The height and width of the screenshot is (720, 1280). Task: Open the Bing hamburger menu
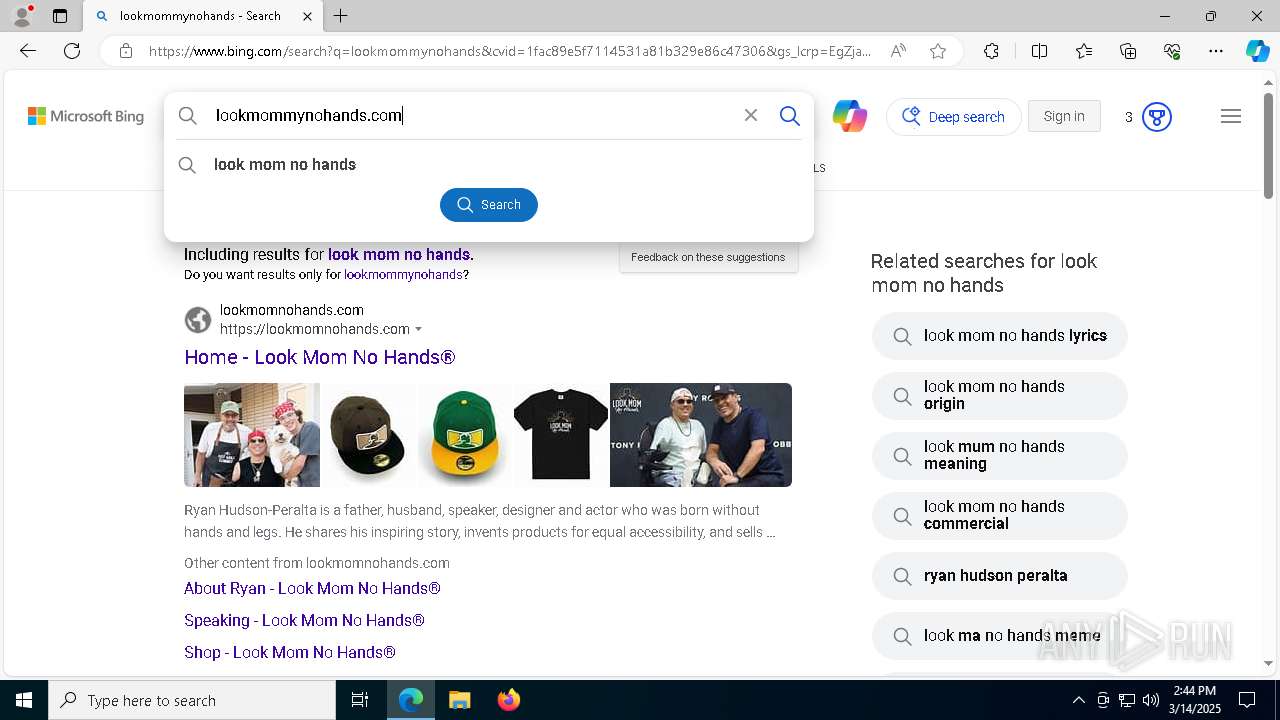coord(1231,116)
